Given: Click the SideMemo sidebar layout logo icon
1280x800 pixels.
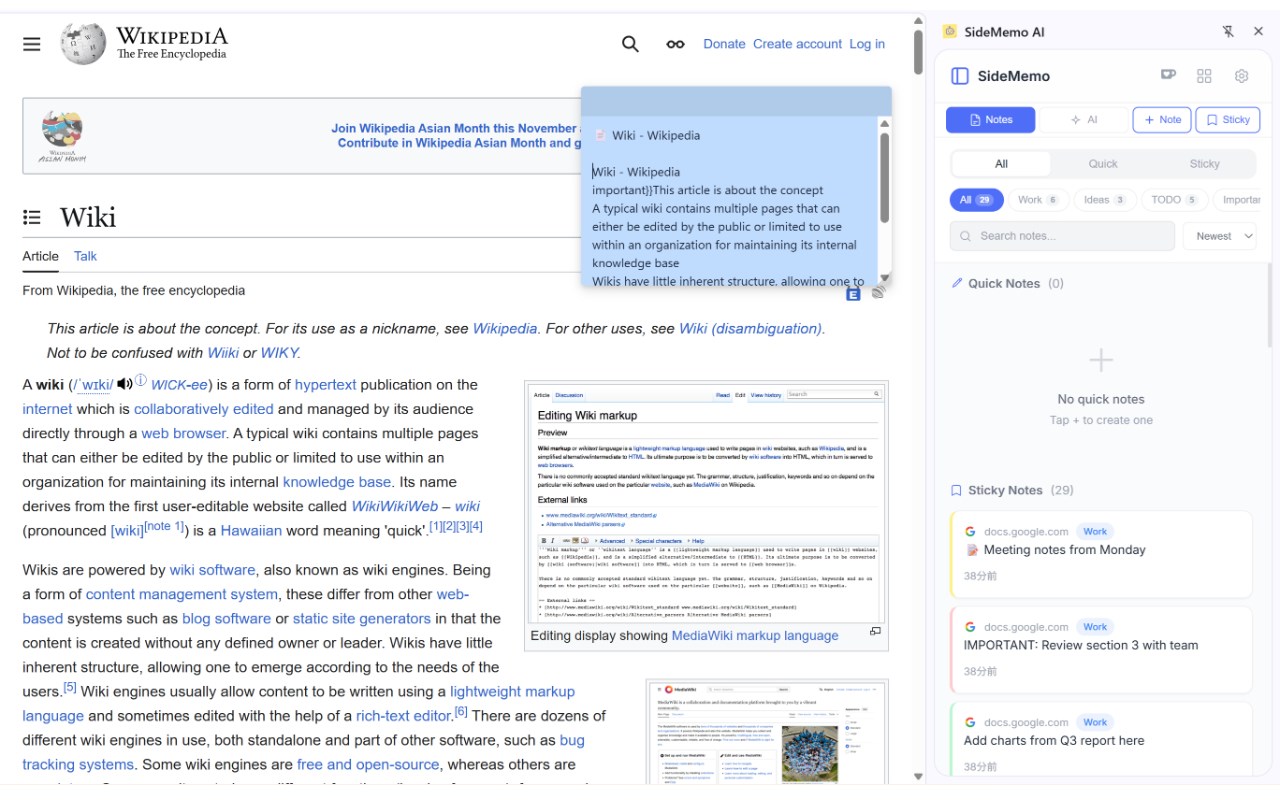Looking at the screenshot, I should [960, 76].
